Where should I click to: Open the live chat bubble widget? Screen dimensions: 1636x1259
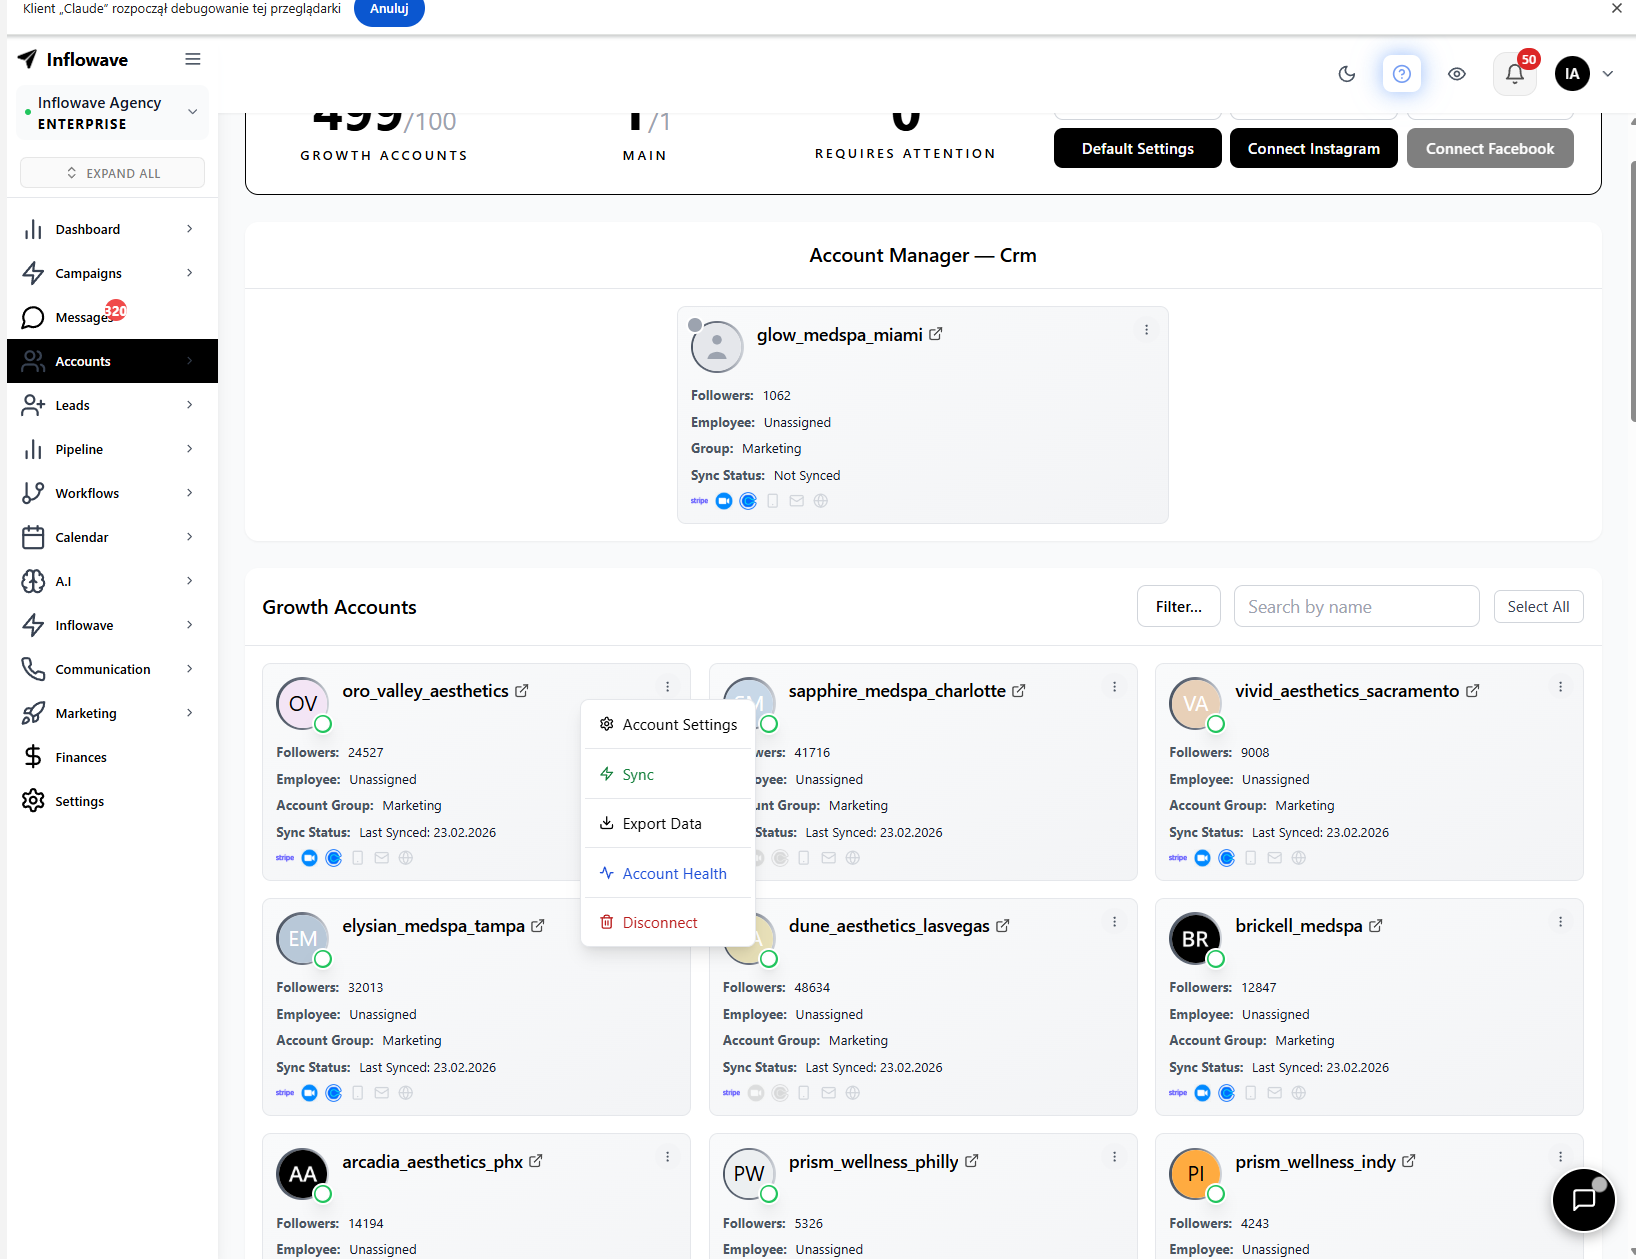(1583, 1199)
